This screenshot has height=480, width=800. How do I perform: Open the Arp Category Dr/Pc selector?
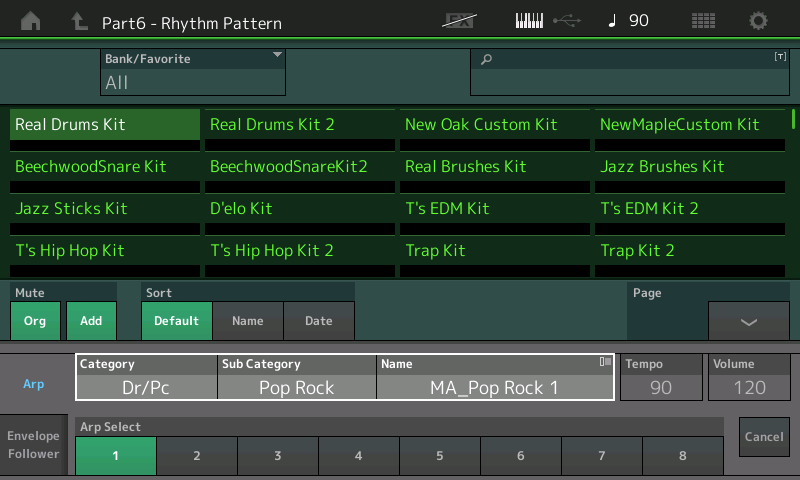[x=147, y=387]
